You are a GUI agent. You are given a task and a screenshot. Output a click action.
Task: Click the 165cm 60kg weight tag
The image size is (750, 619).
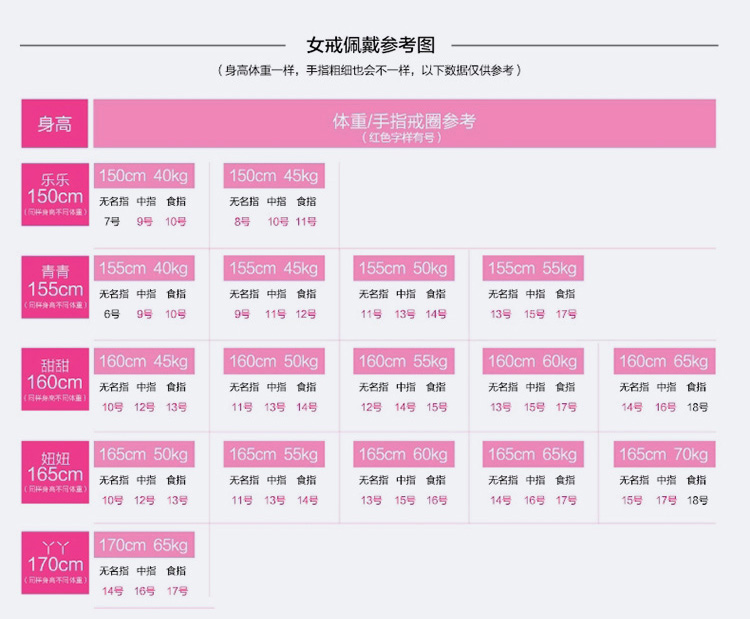click(403, 454)
